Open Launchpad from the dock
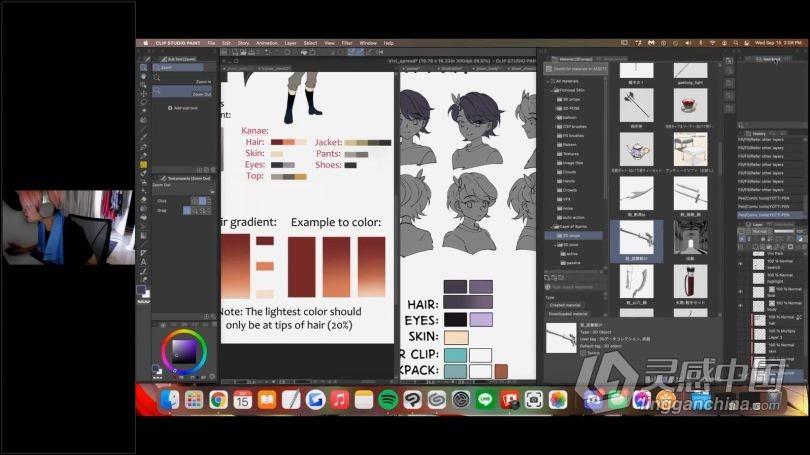This screenshot has height=455, width=810. 194,400
